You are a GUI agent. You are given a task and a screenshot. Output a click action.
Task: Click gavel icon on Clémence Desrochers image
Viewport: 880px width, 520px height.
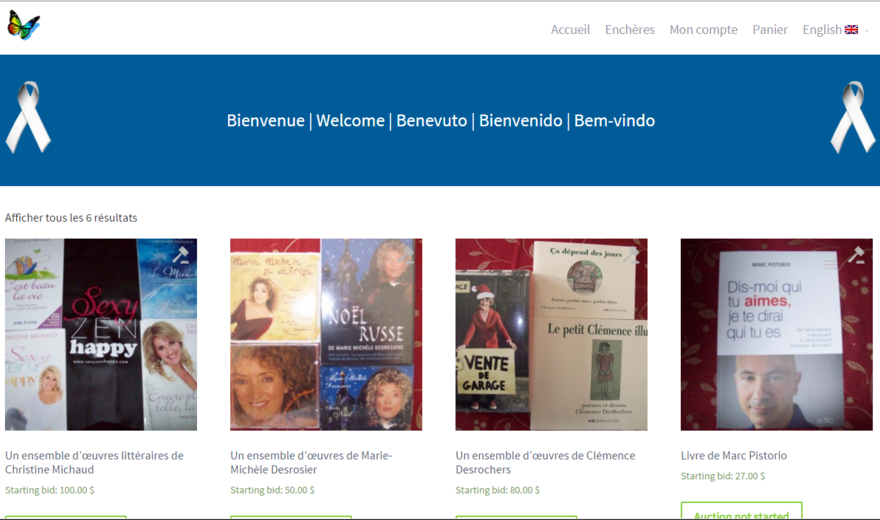[631, 255]
